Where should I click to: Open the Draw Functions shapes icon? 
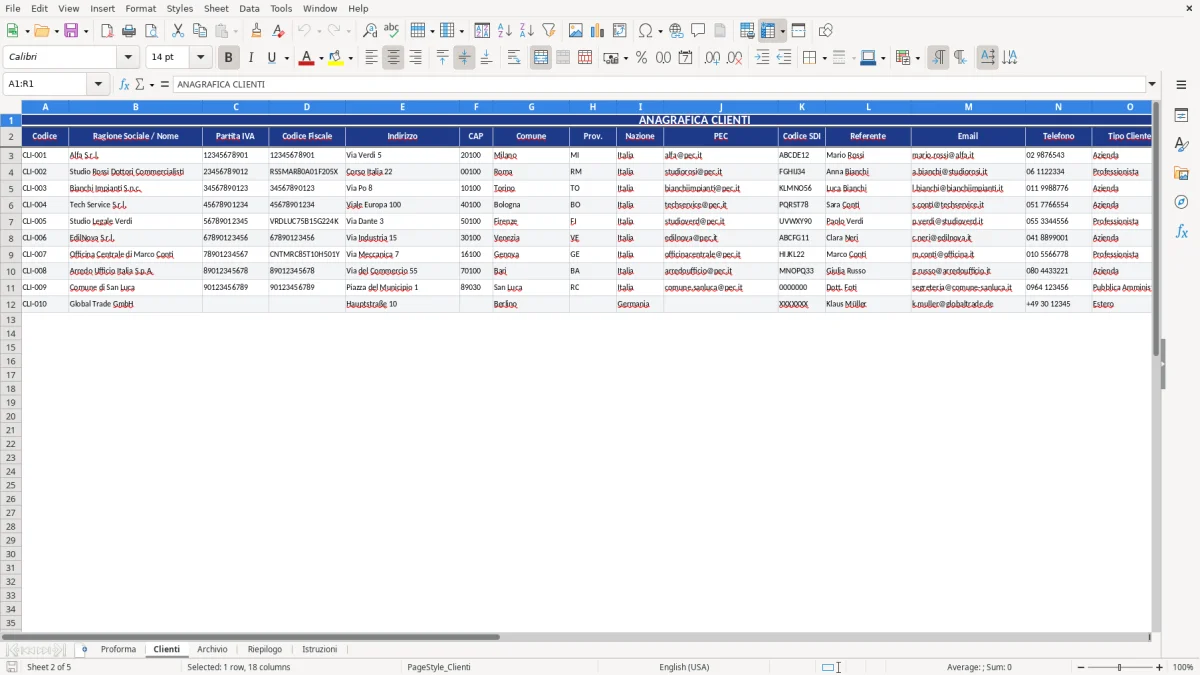826,31
